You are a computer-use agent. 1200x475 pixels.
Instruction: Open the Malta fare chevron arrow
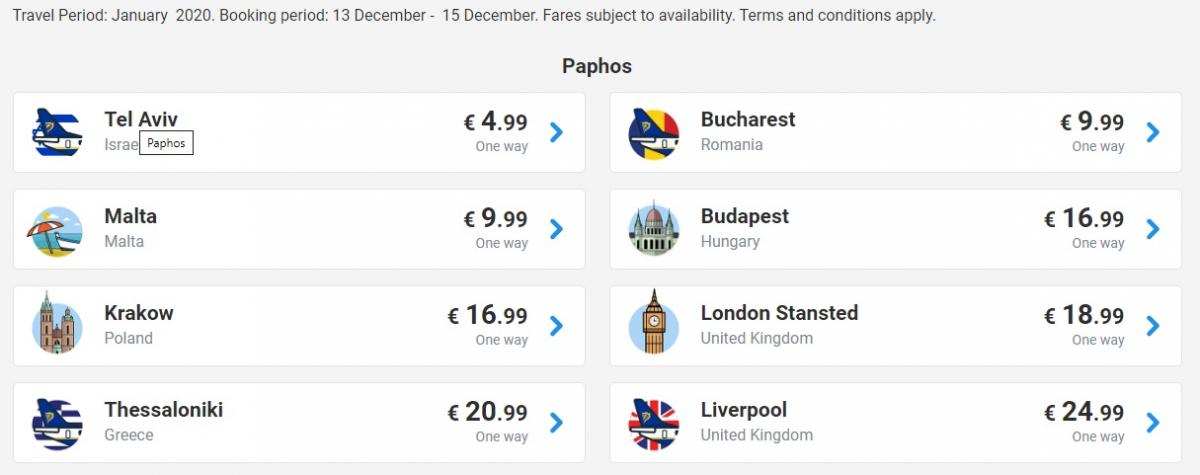557,229
